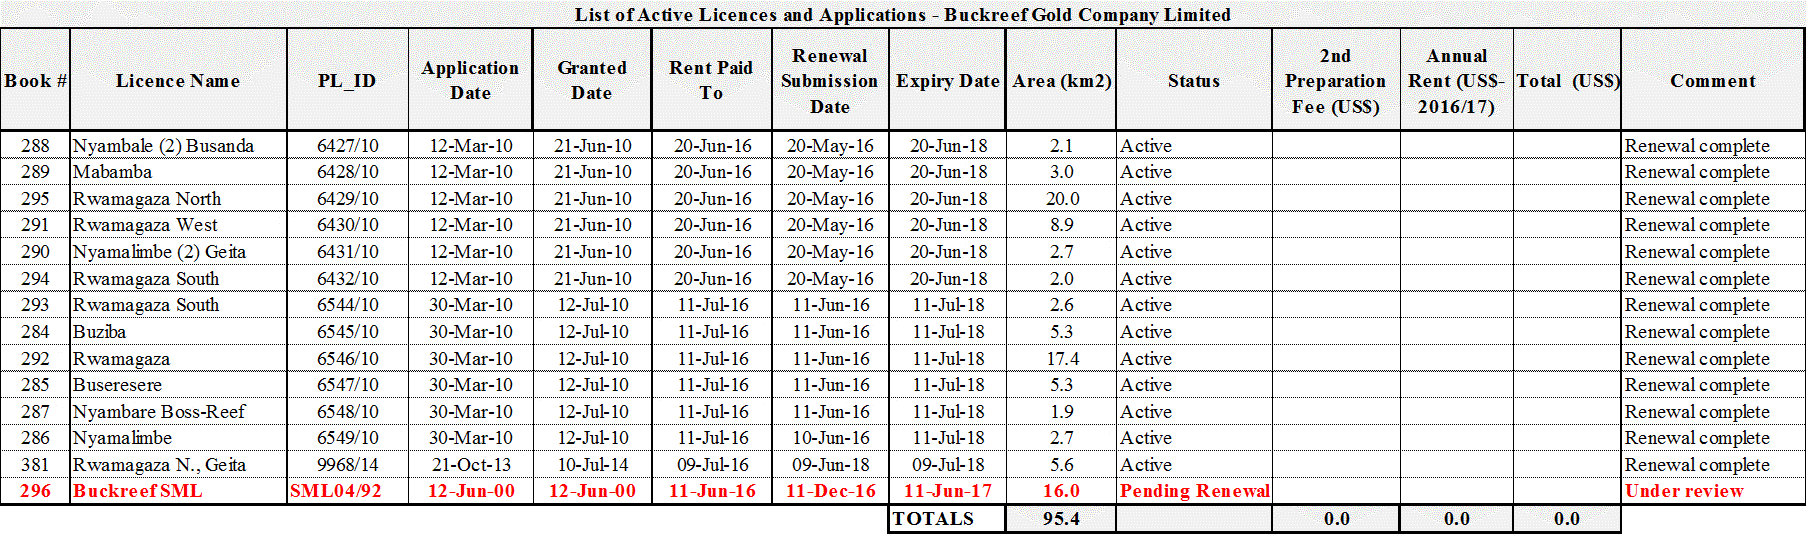Select the 'Expiry Date' column header
Image resolution: width=1807 pixels, height=535 pixels.
[947, 81]
